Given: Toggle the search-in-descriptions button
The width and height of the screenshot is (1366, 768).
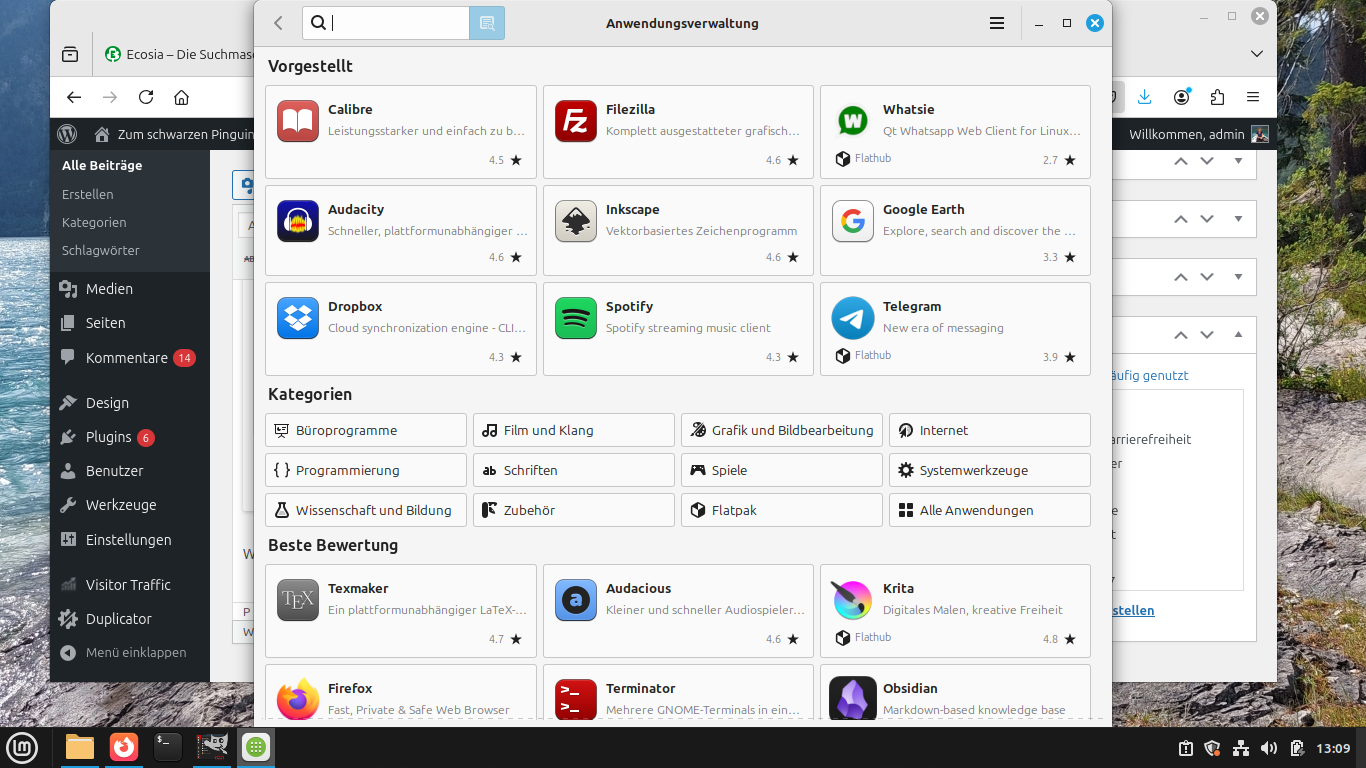Looking at the screenshot, I should tap(487, 23).
